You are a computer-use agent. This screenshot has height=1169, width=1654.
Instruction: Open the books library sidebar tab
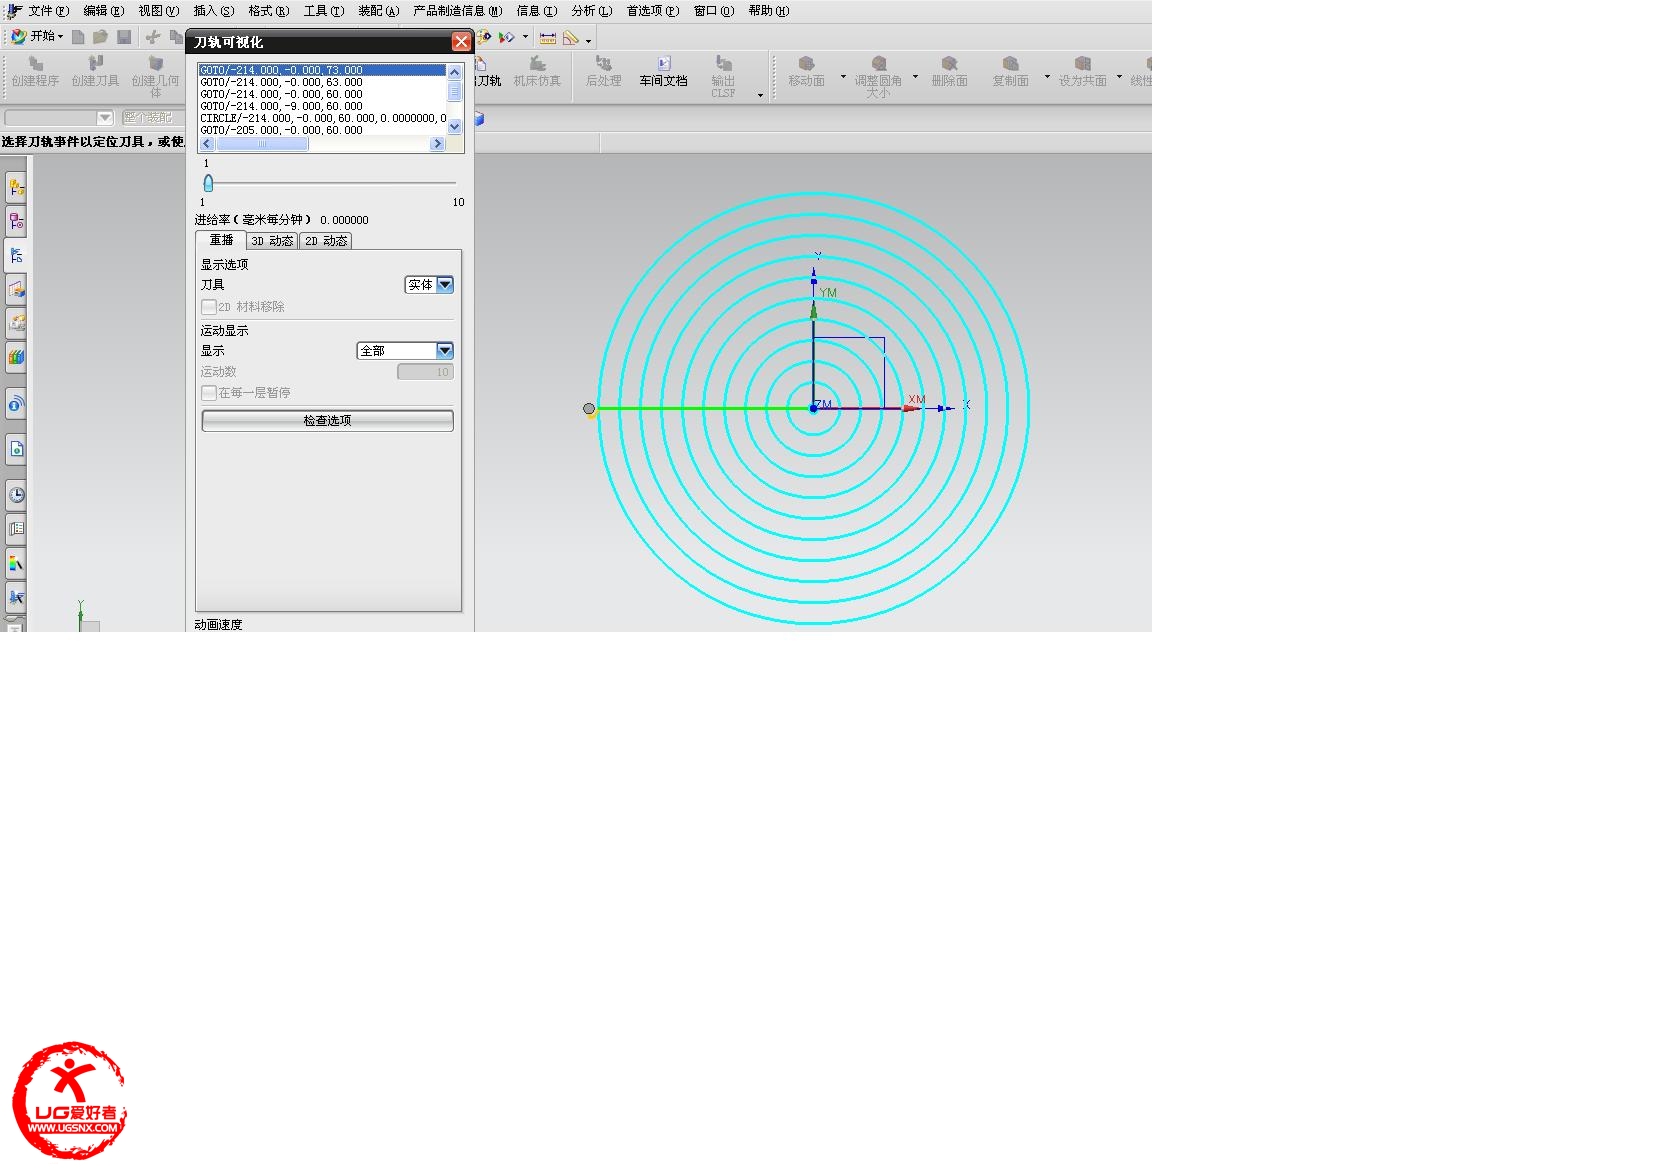click(16, 356)
